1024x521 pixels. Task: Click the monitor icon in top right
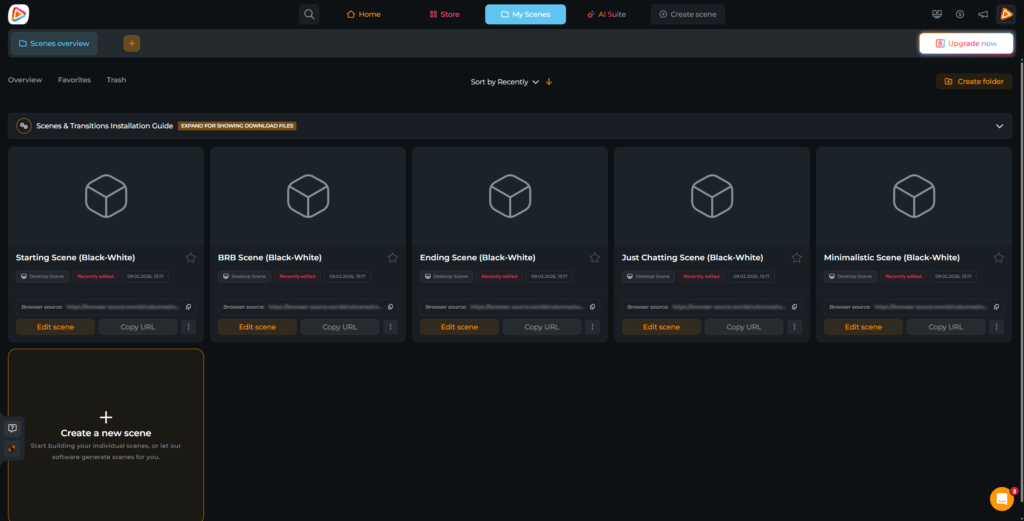[x=936, y=14]
